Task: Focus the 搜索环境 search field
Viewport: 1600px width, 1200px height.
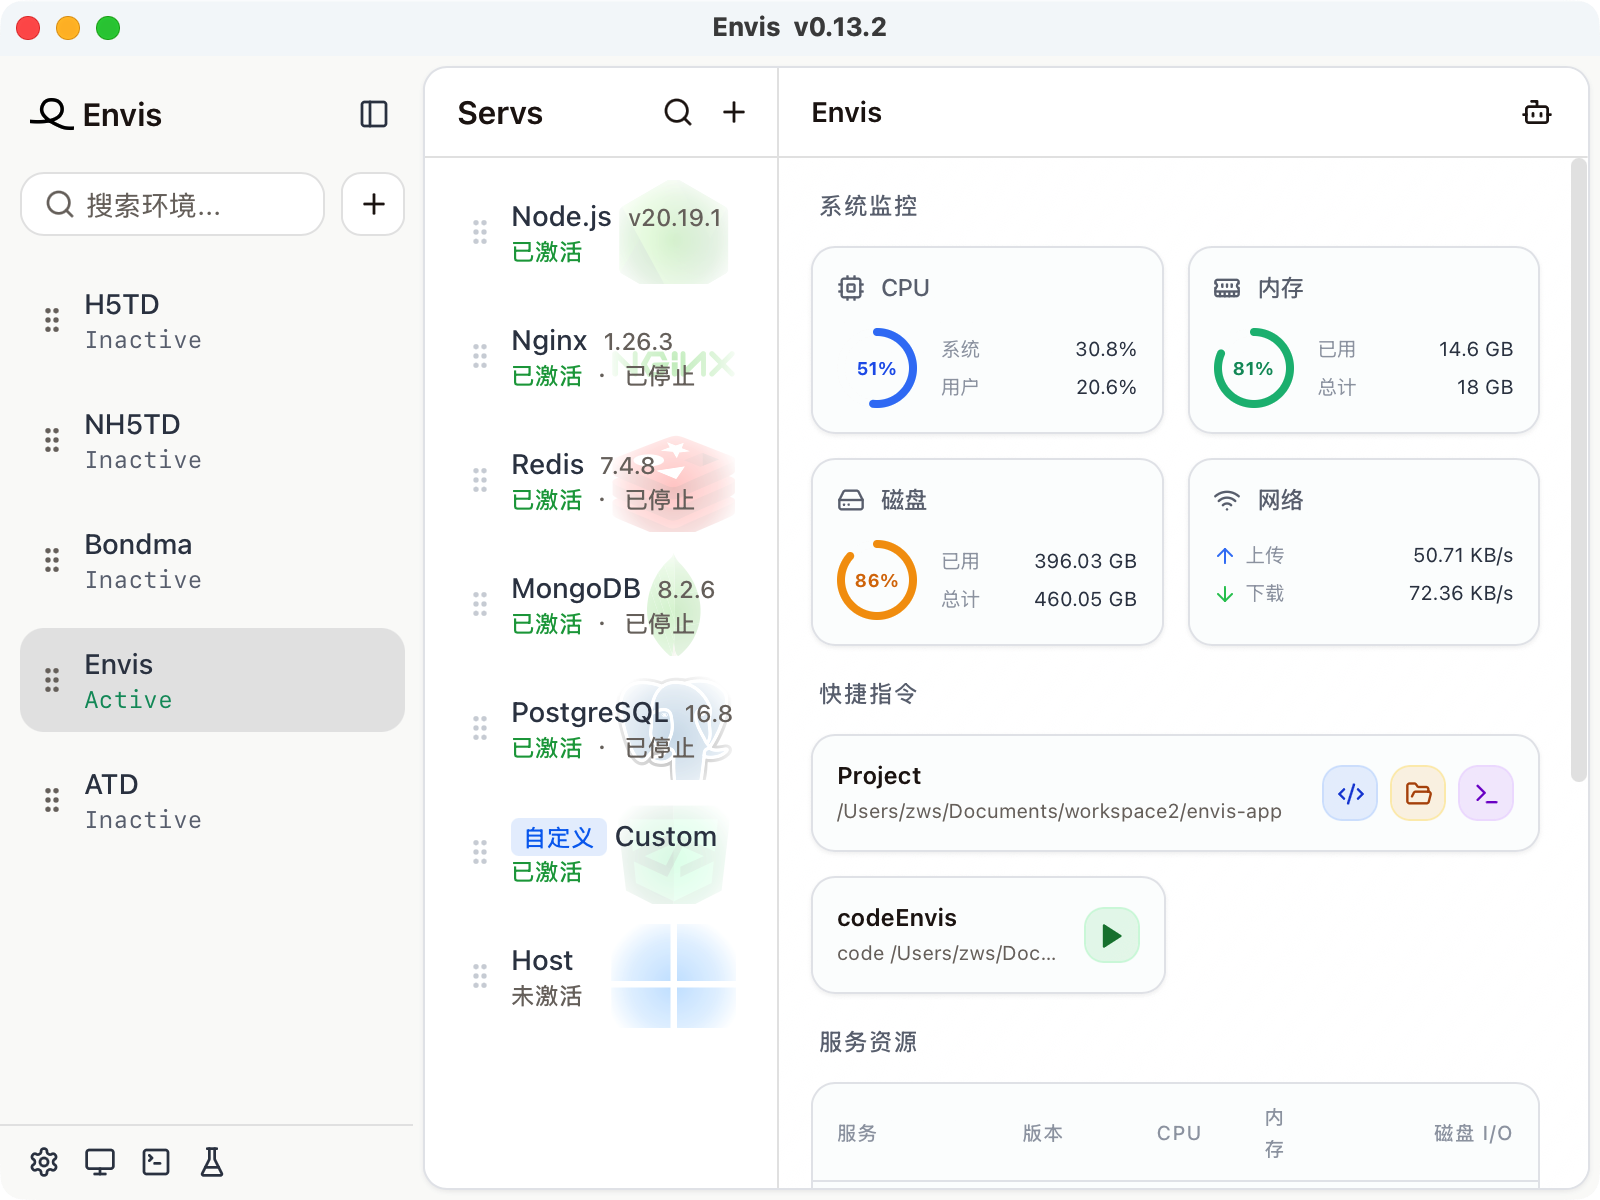Action: tap(173, 204)
